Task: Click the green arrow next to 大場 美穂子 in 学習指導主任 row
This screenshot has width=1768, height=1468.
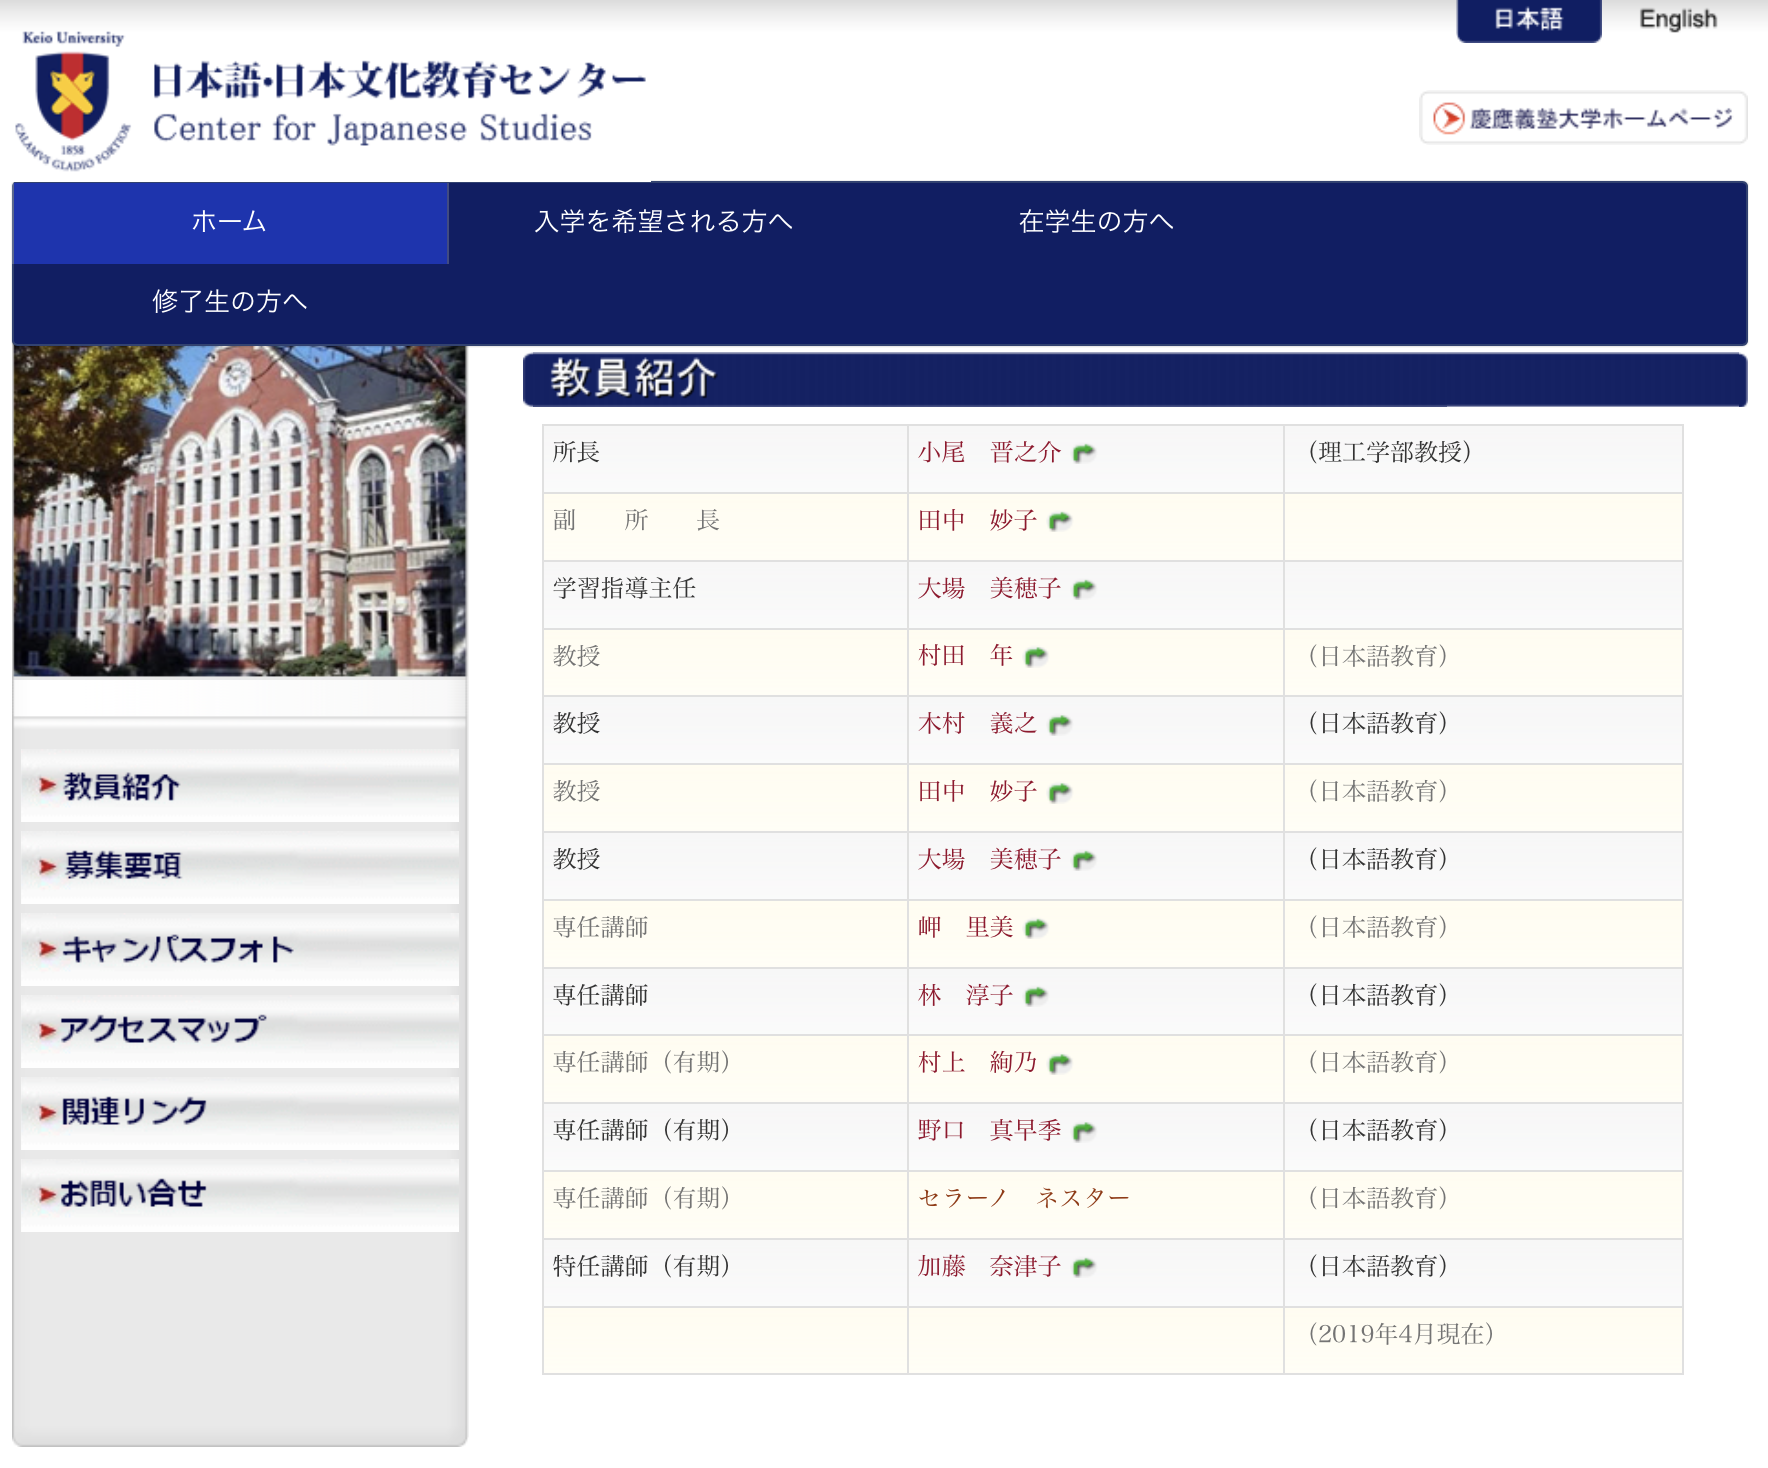Action: click(x=1084, y=589)
